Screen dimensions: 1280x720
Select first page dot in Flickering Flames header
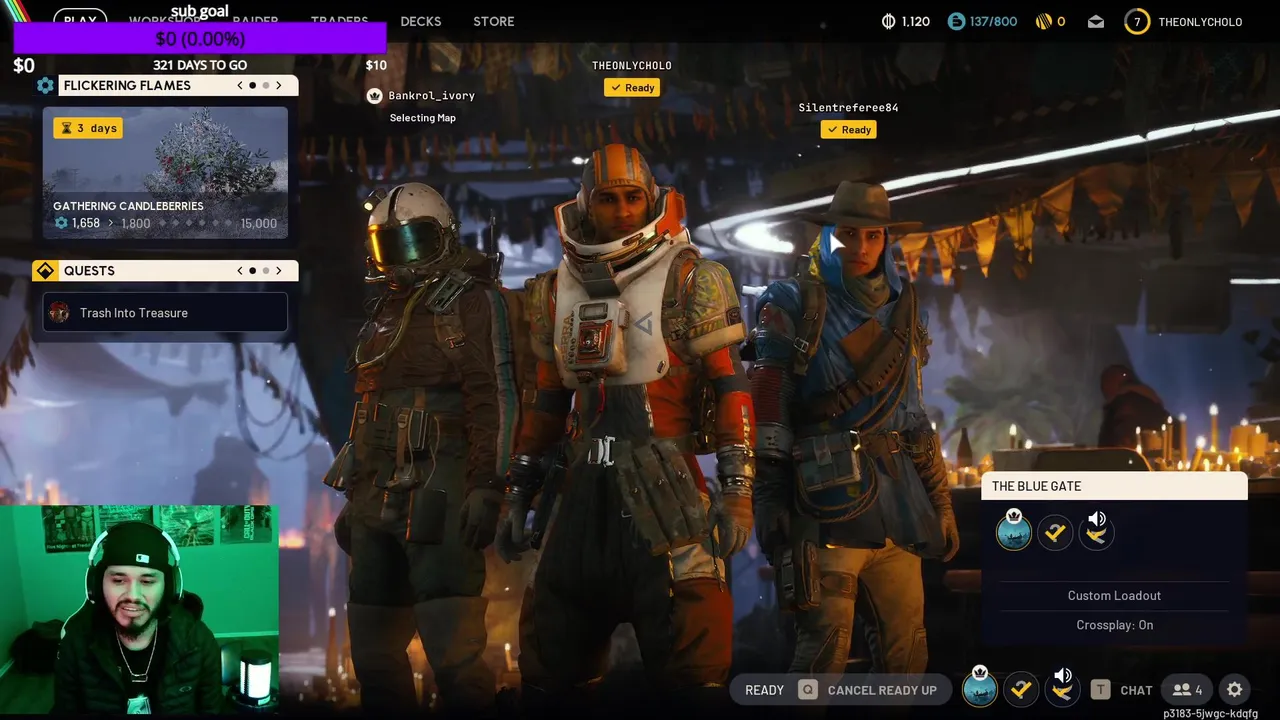coord(253,86)
